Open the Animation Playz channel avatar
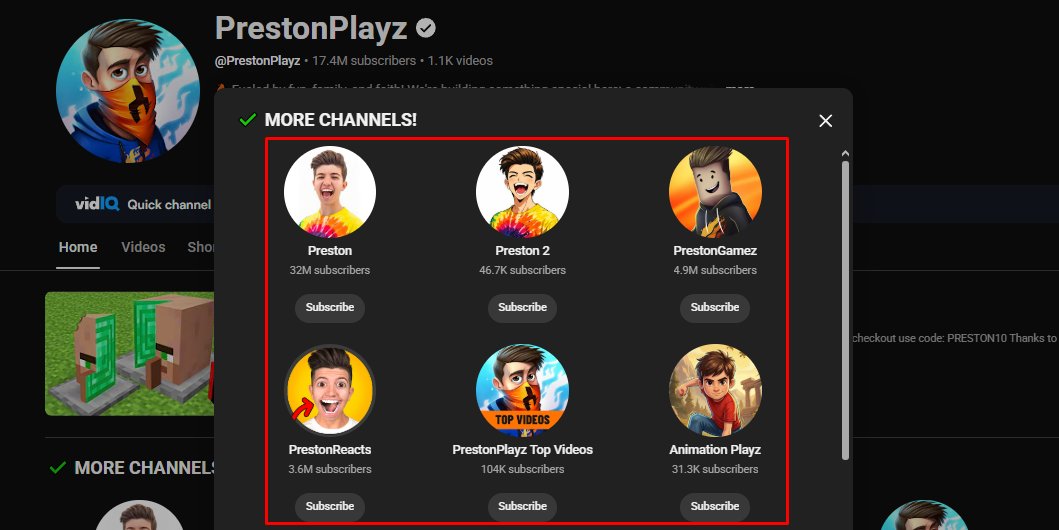1059x530 pixels. [x=715, y=391]
